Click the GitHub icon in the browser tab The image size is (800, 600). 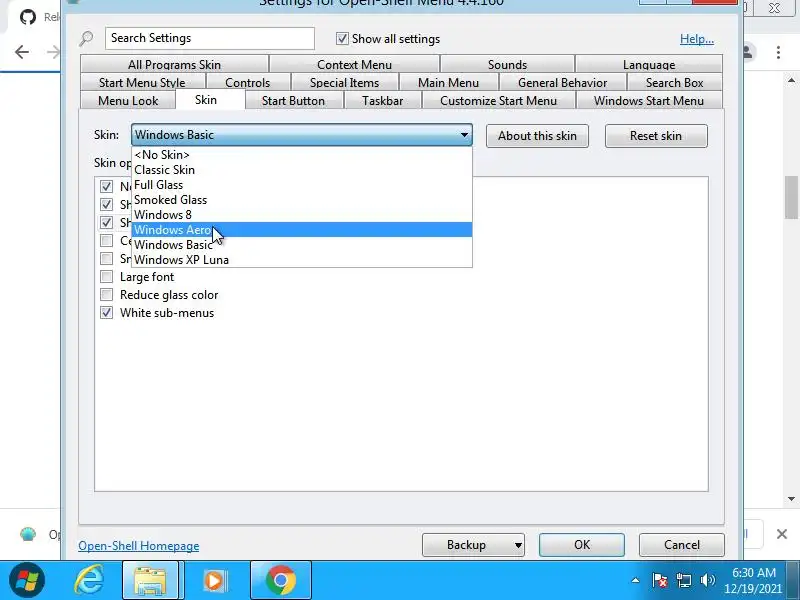click(28, 17)
